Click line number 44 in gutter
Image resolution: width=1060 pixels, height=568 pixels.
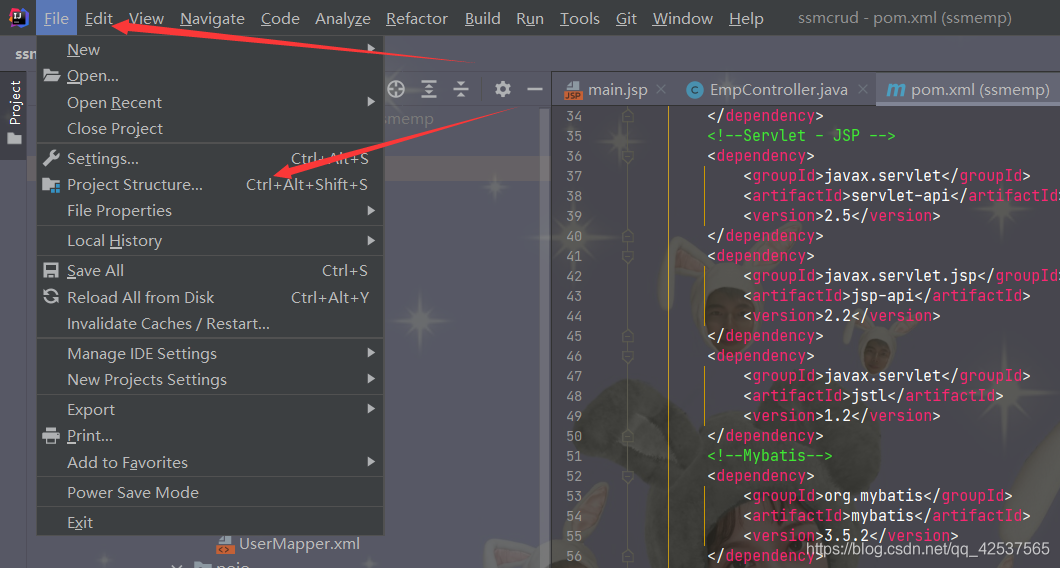[x=574, y=316]
